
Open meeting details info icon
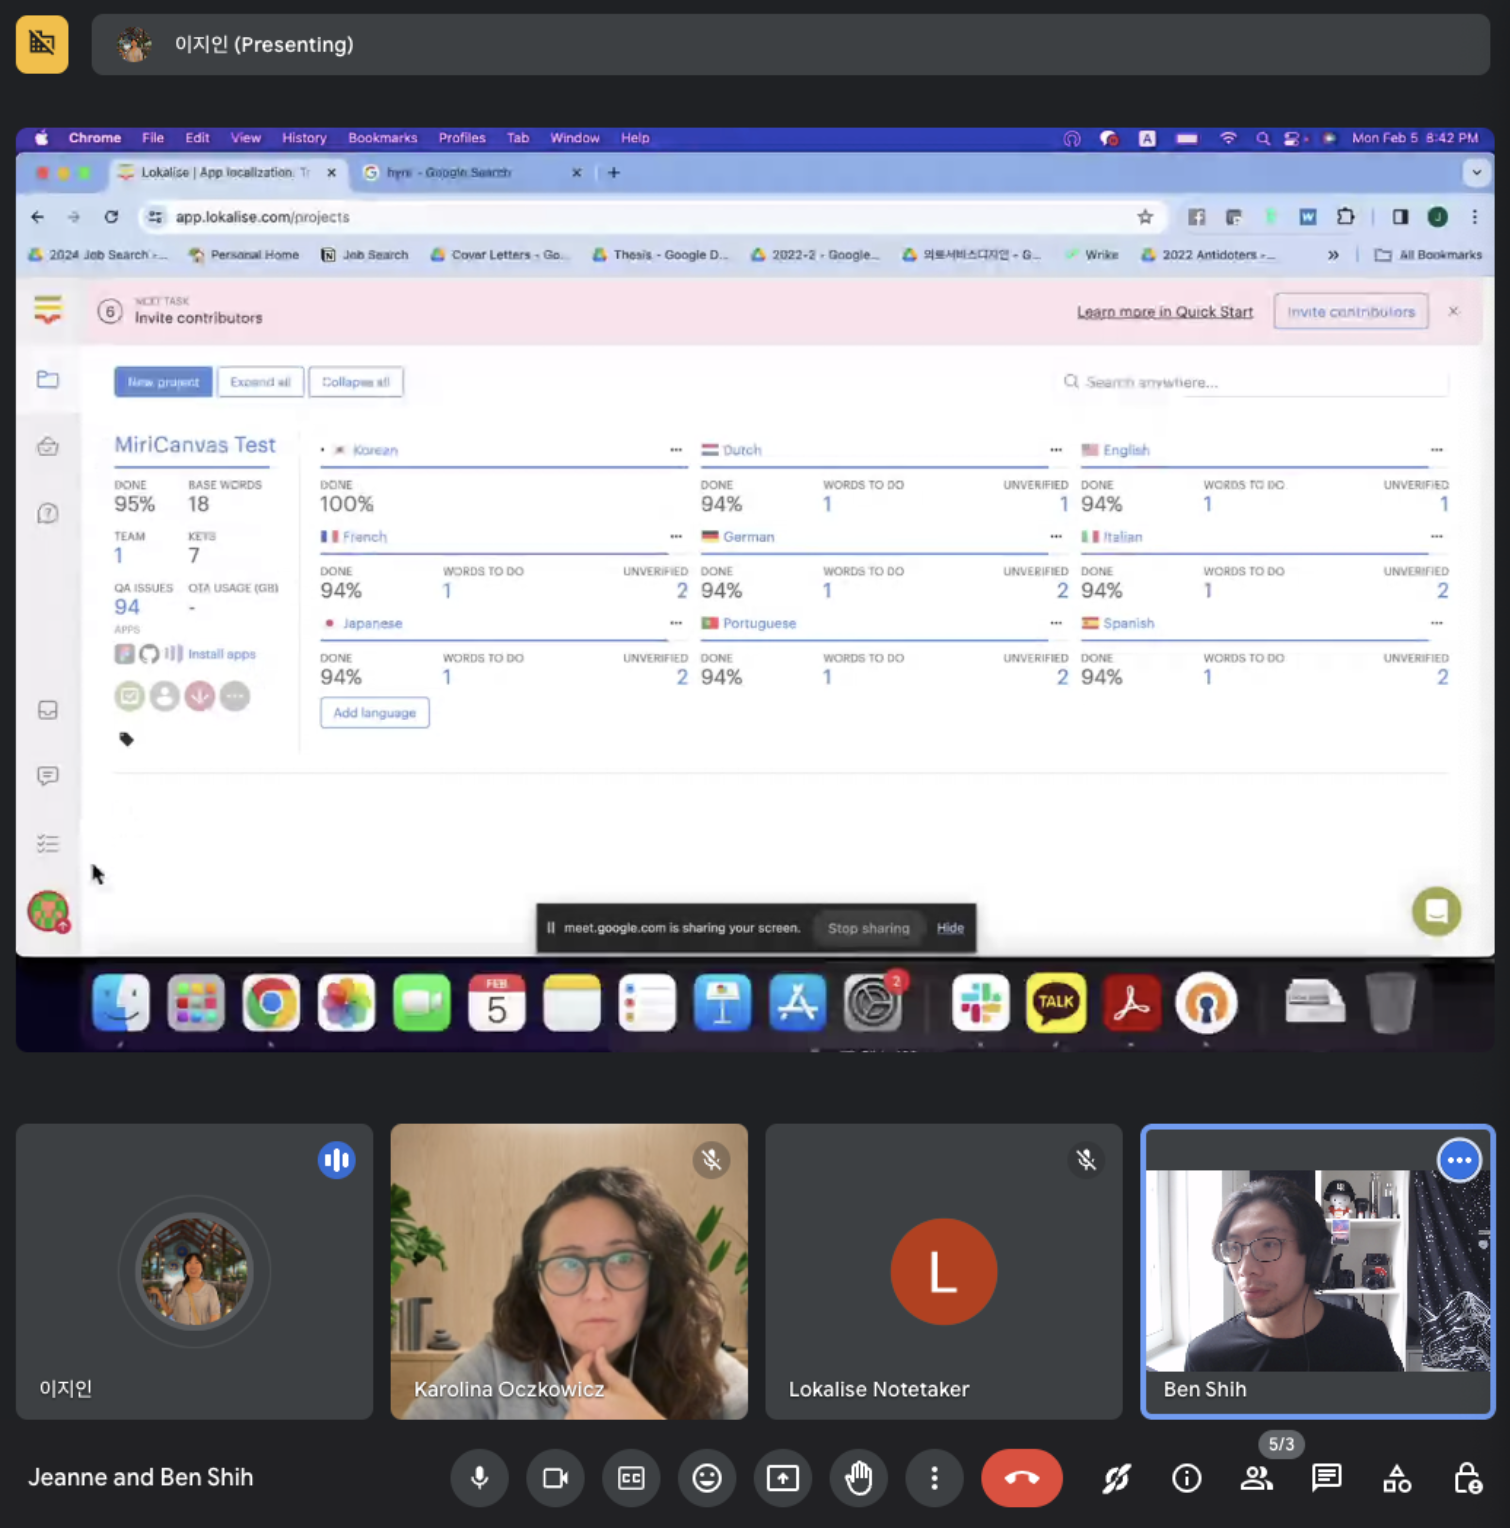tap(1186, 1478)
